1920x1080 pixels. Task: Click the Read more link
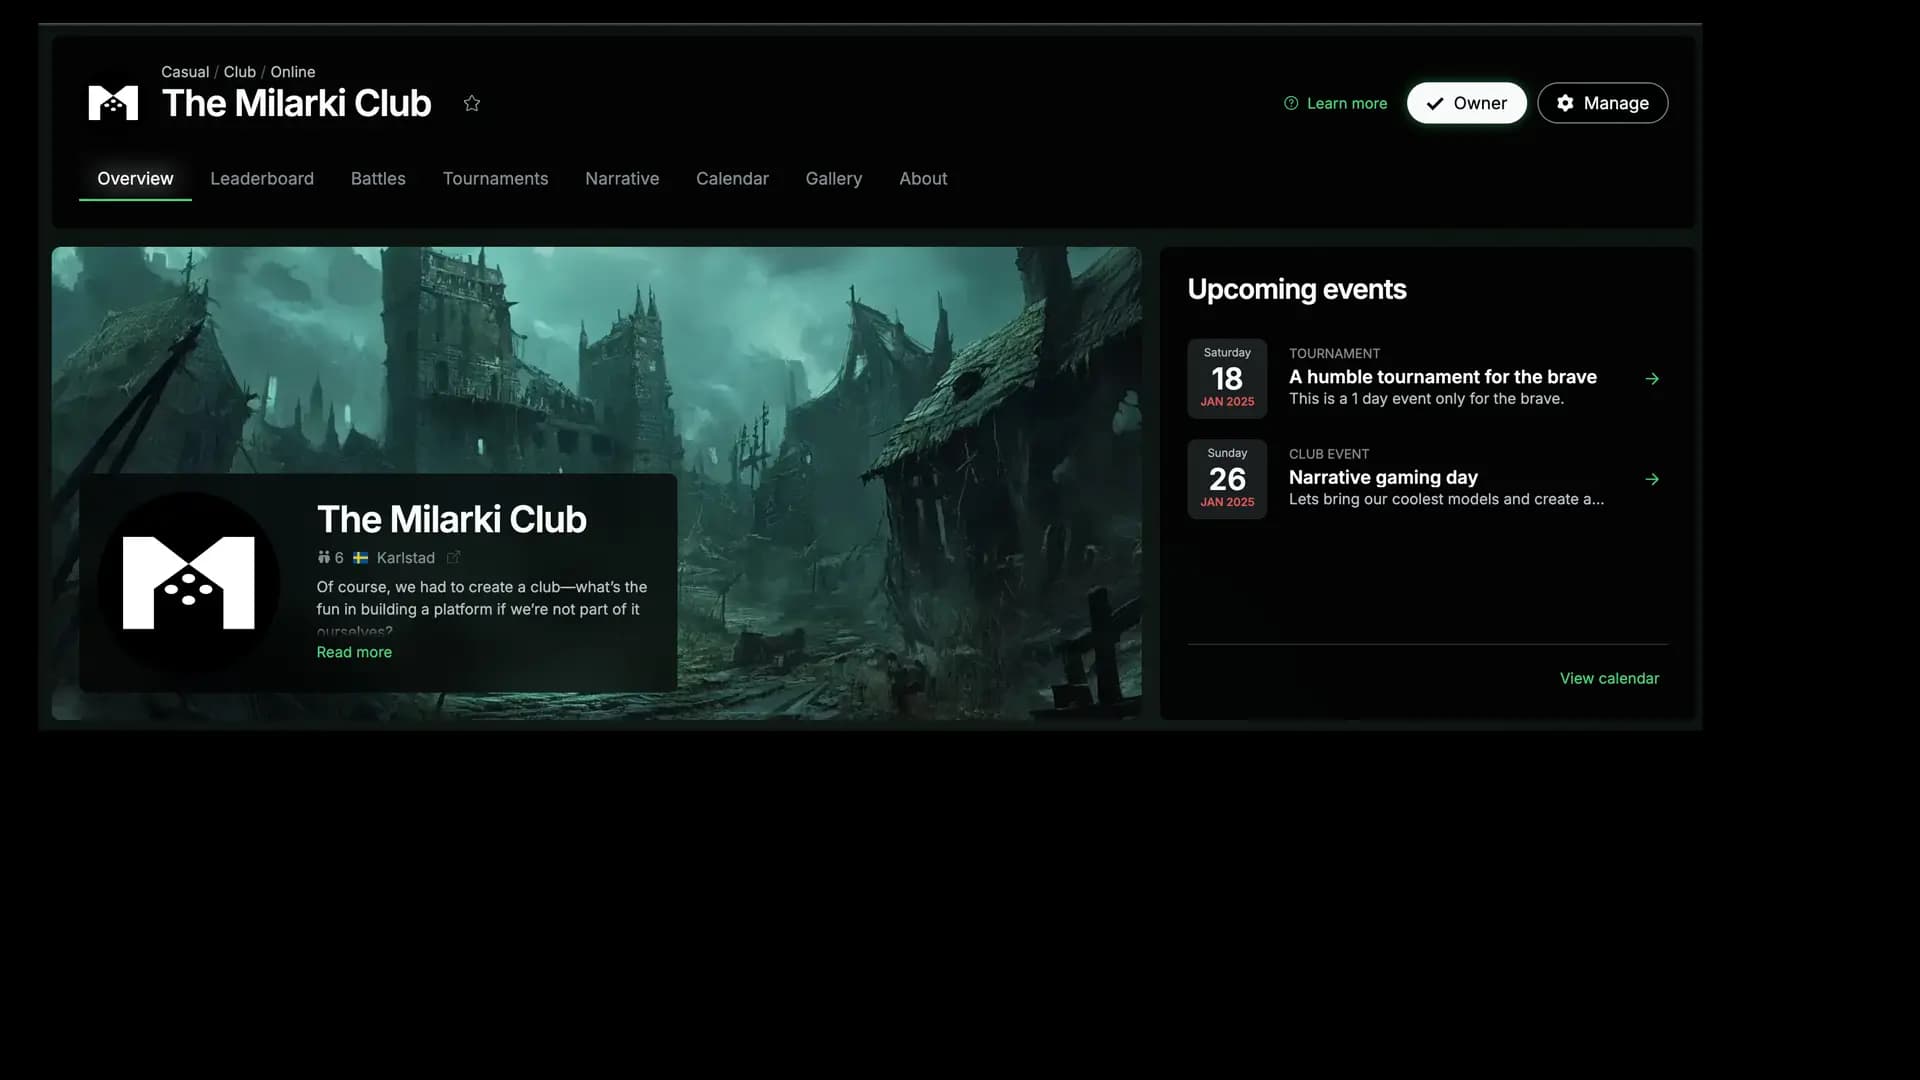click(354, 652)
